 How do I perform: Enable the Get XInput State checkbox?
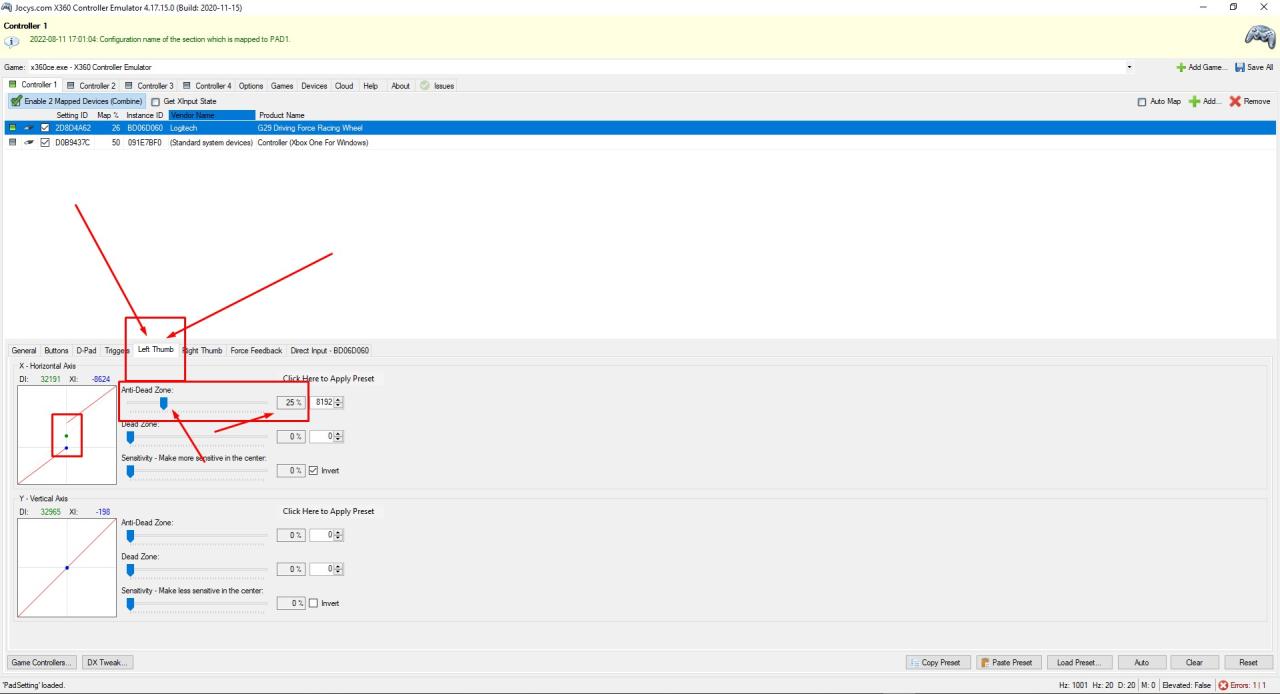point(156,101)
